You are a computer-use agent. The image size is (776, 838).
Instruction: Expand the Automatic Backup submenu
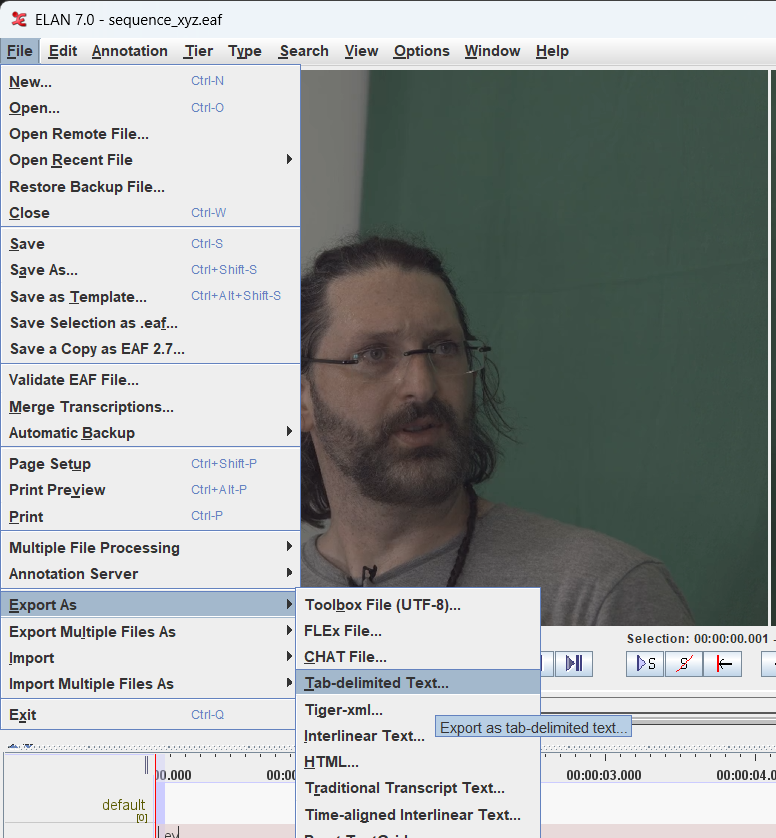coord(150,432)
